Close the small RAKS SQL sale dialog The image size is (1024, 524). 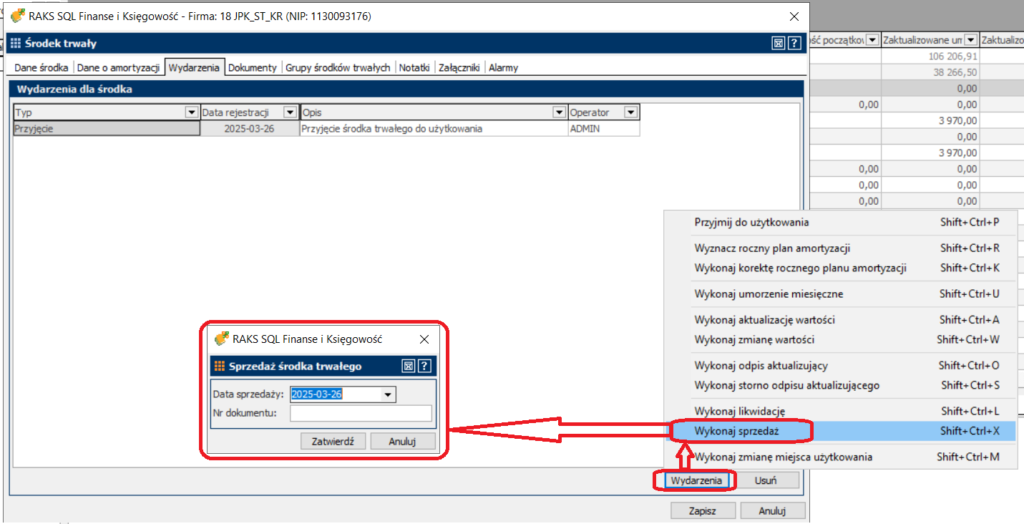point(424,339)
